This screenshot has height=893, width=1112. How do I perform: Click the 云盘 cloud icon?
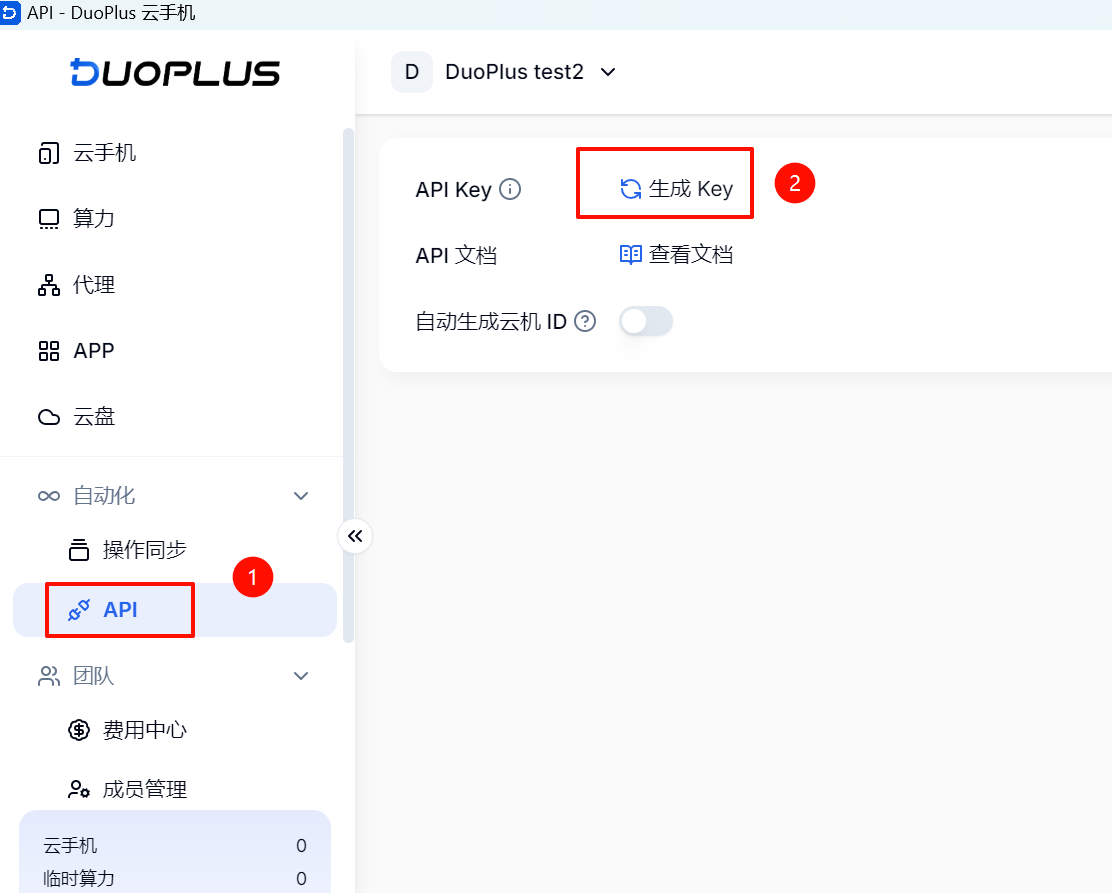click(x=49, y=417)
